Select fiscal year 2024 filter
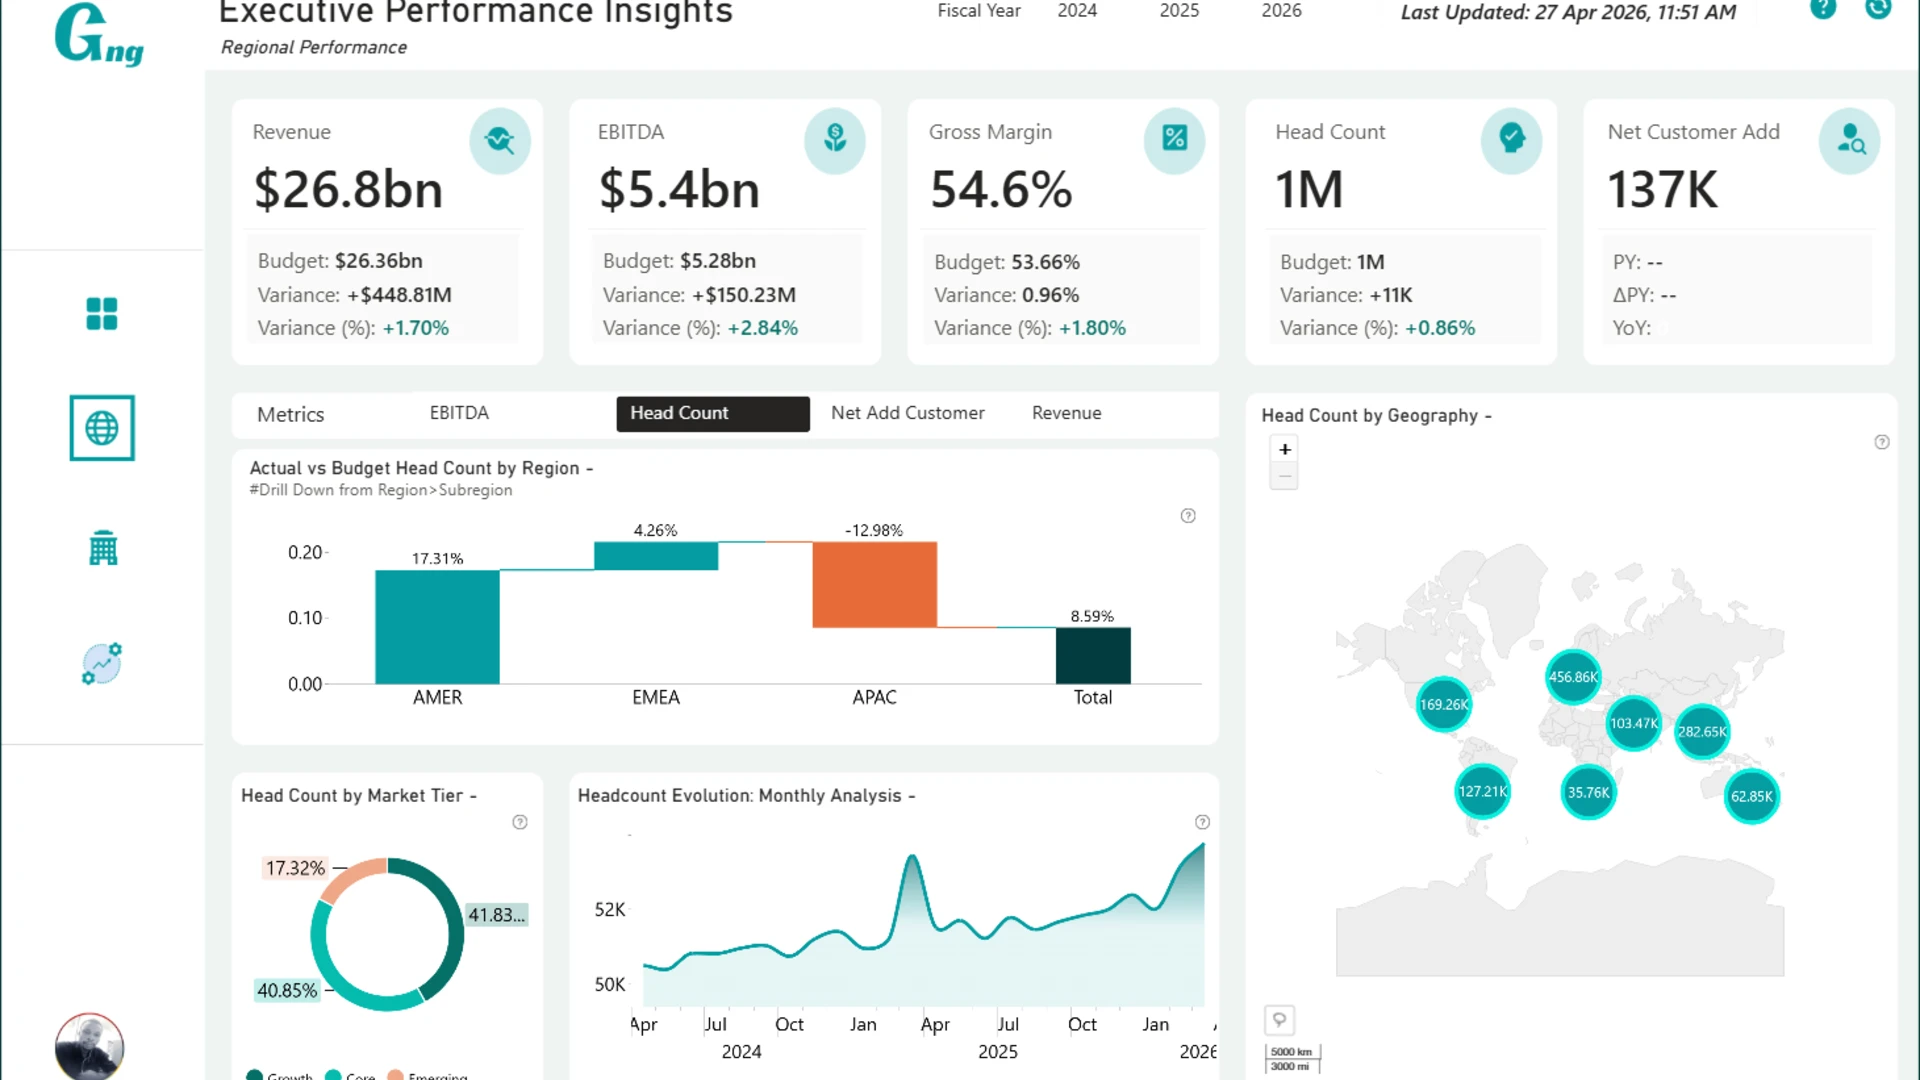This screenshot has width=1920, height=1080. (1077, 11)
